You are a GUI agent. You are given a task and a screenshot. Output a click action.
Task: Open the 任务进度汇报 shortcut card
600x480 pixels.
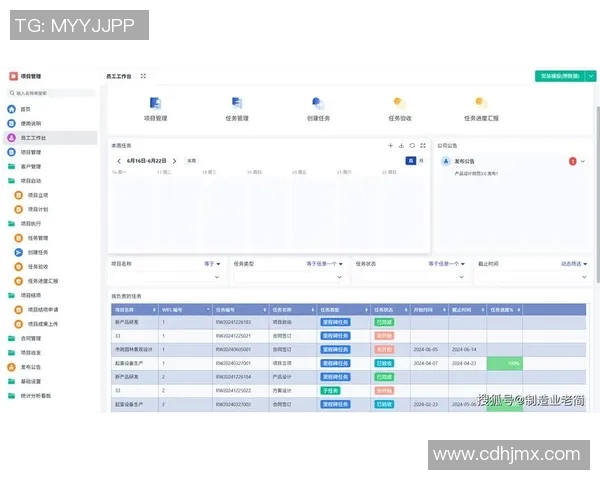[x=481, y=109]
